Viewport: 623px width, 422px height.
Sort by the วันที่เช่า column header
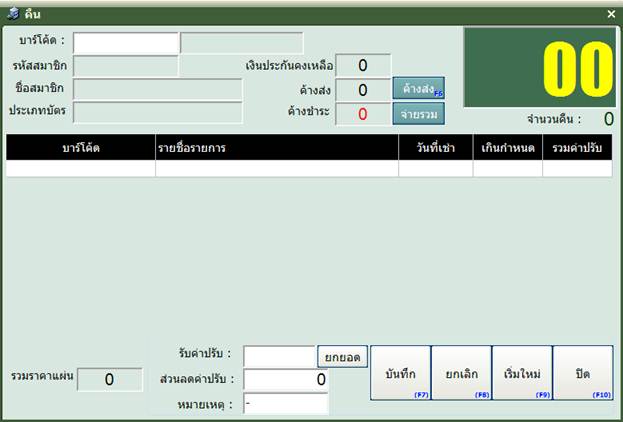(435, 148)
